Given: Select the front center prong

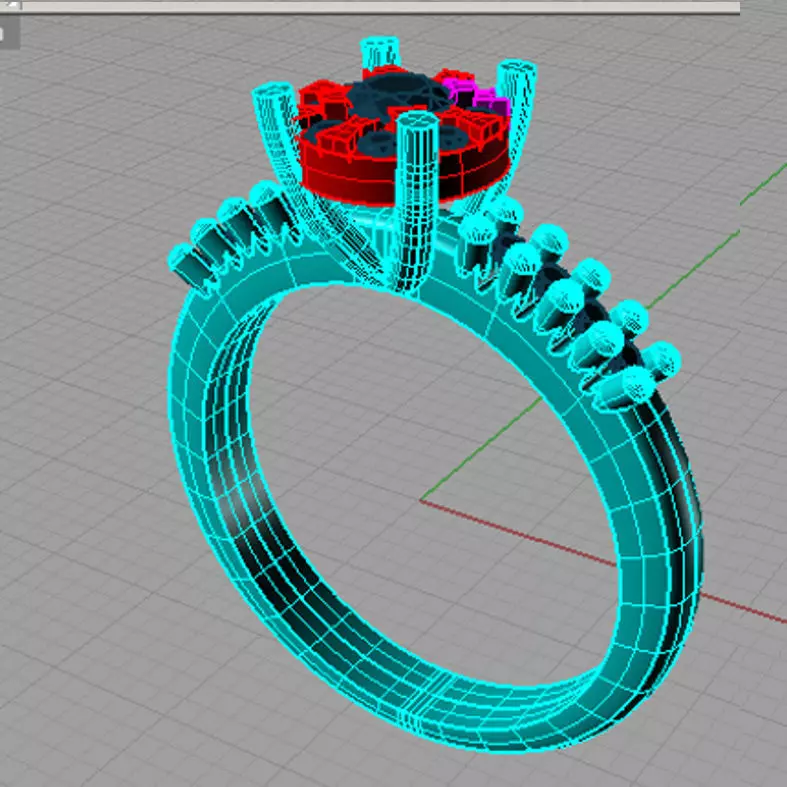Looking at the screenshot, I should (415, 201).
